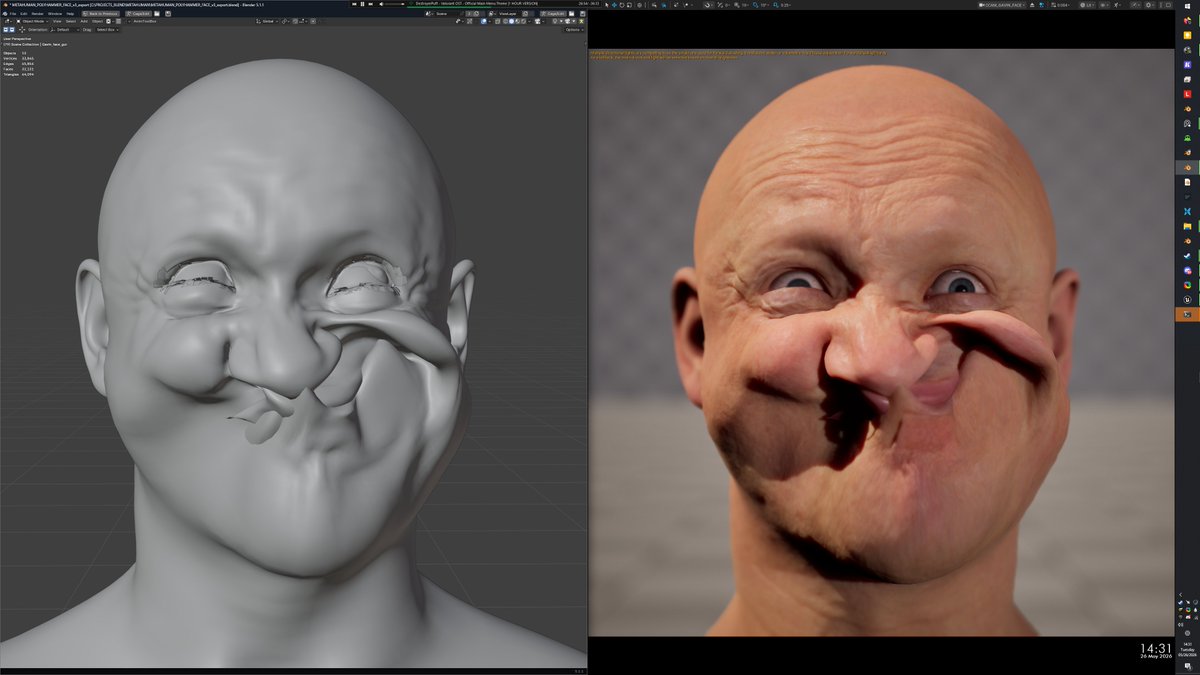Open the Windows Start button
The image size is (1200, 675).
click(1187, 6)
